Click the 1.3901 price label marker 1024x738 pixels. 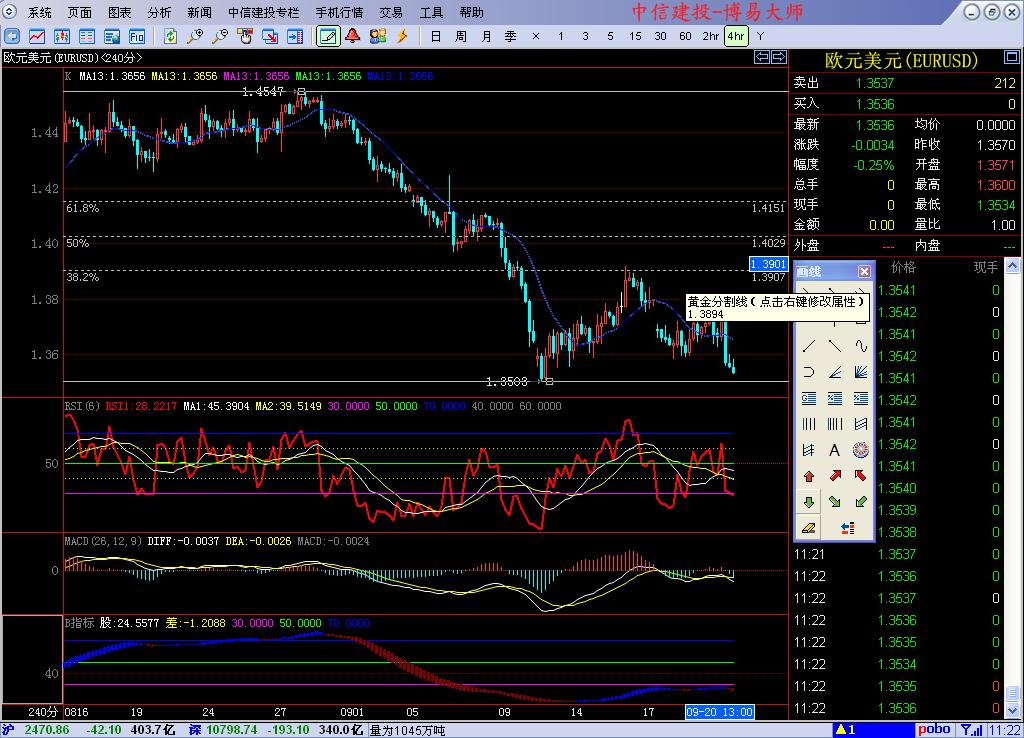(x=768, y=263)
